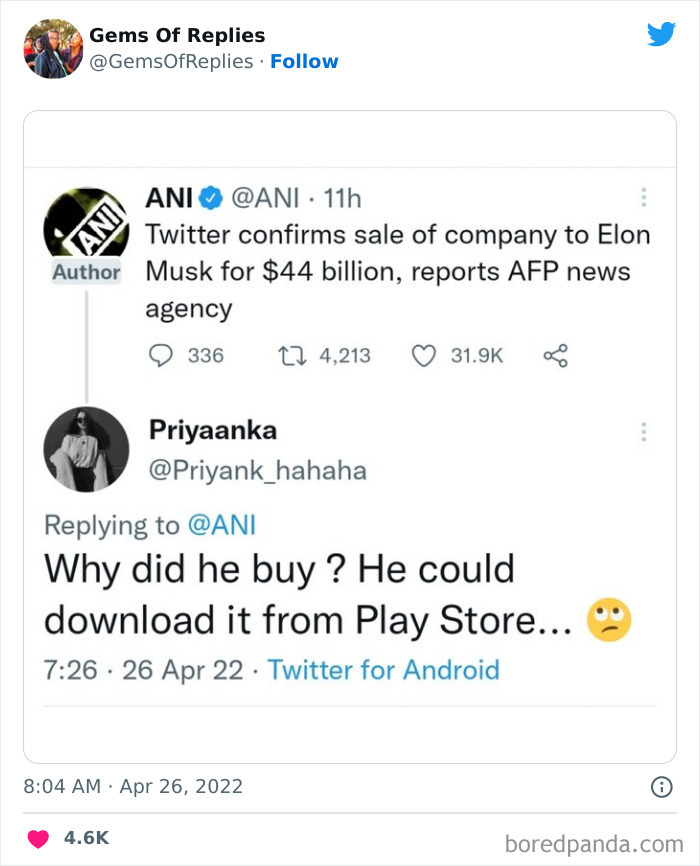Viewport: 700px width, 866px height.
Task: Click the Twitter bird logo
Action: point(662,33)
